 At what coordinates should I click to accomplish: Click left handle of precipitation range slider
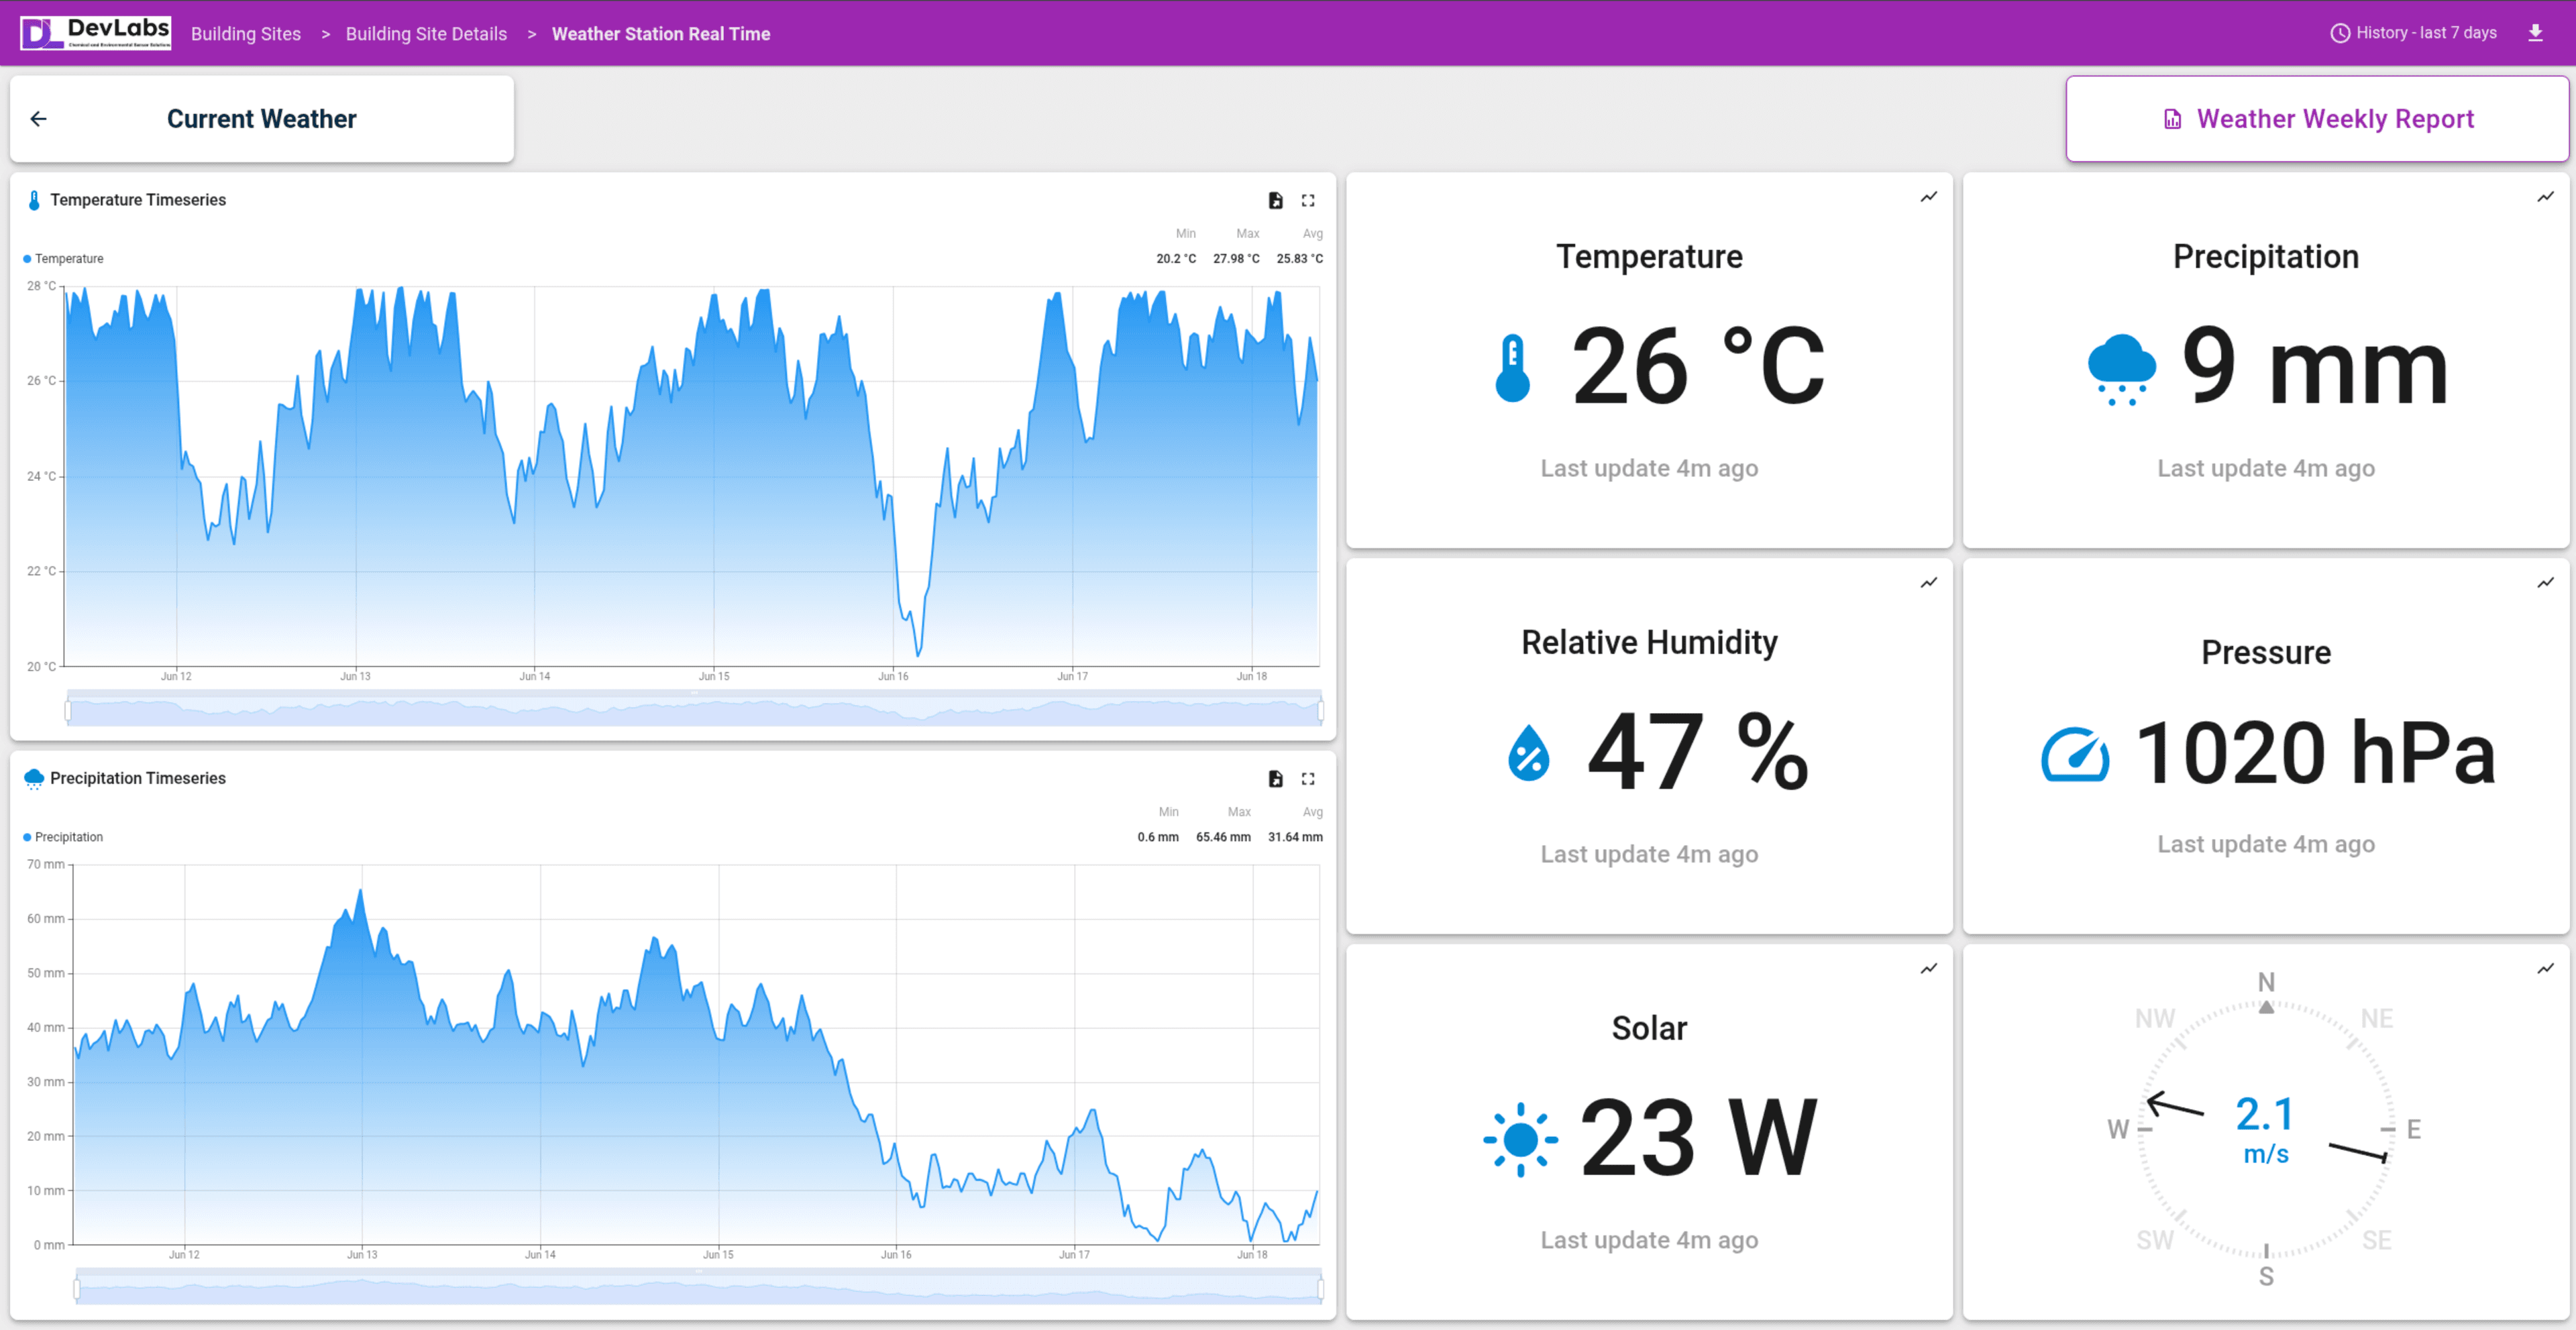[x=77, y=1289]
